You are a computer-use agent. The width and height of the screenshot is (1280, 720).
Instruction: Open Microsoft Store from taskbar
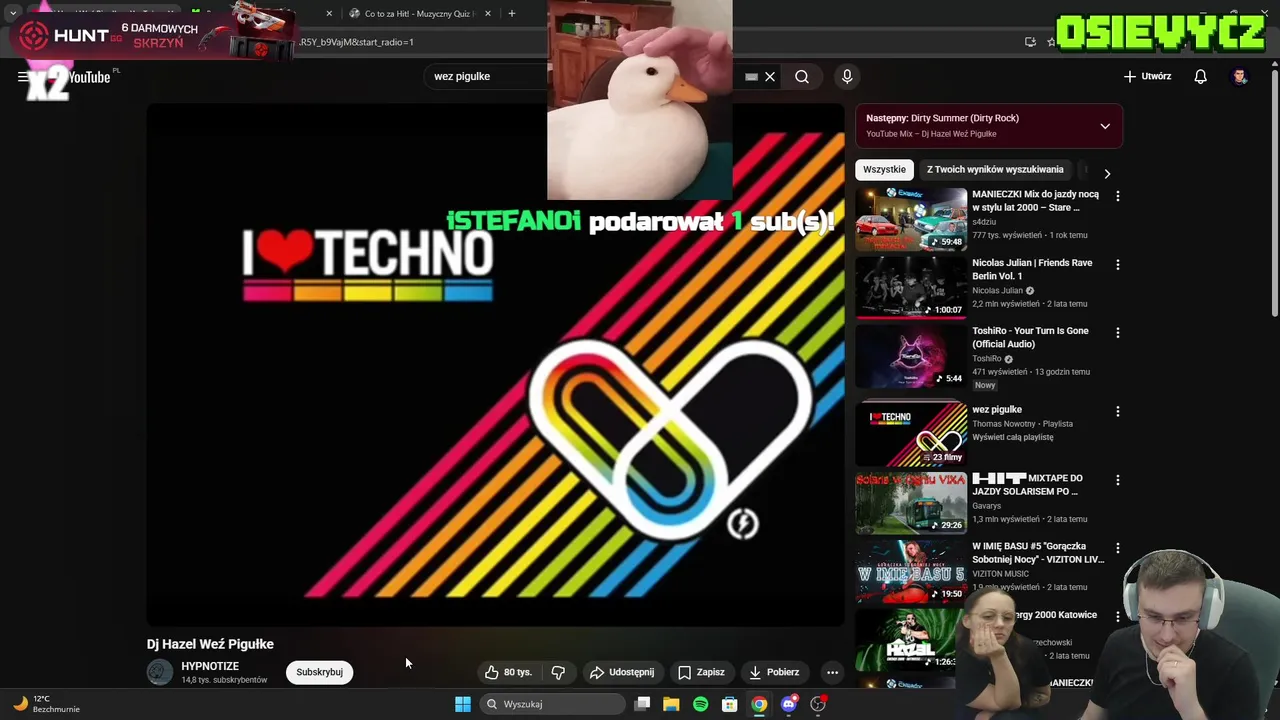(x=730, y=704)
